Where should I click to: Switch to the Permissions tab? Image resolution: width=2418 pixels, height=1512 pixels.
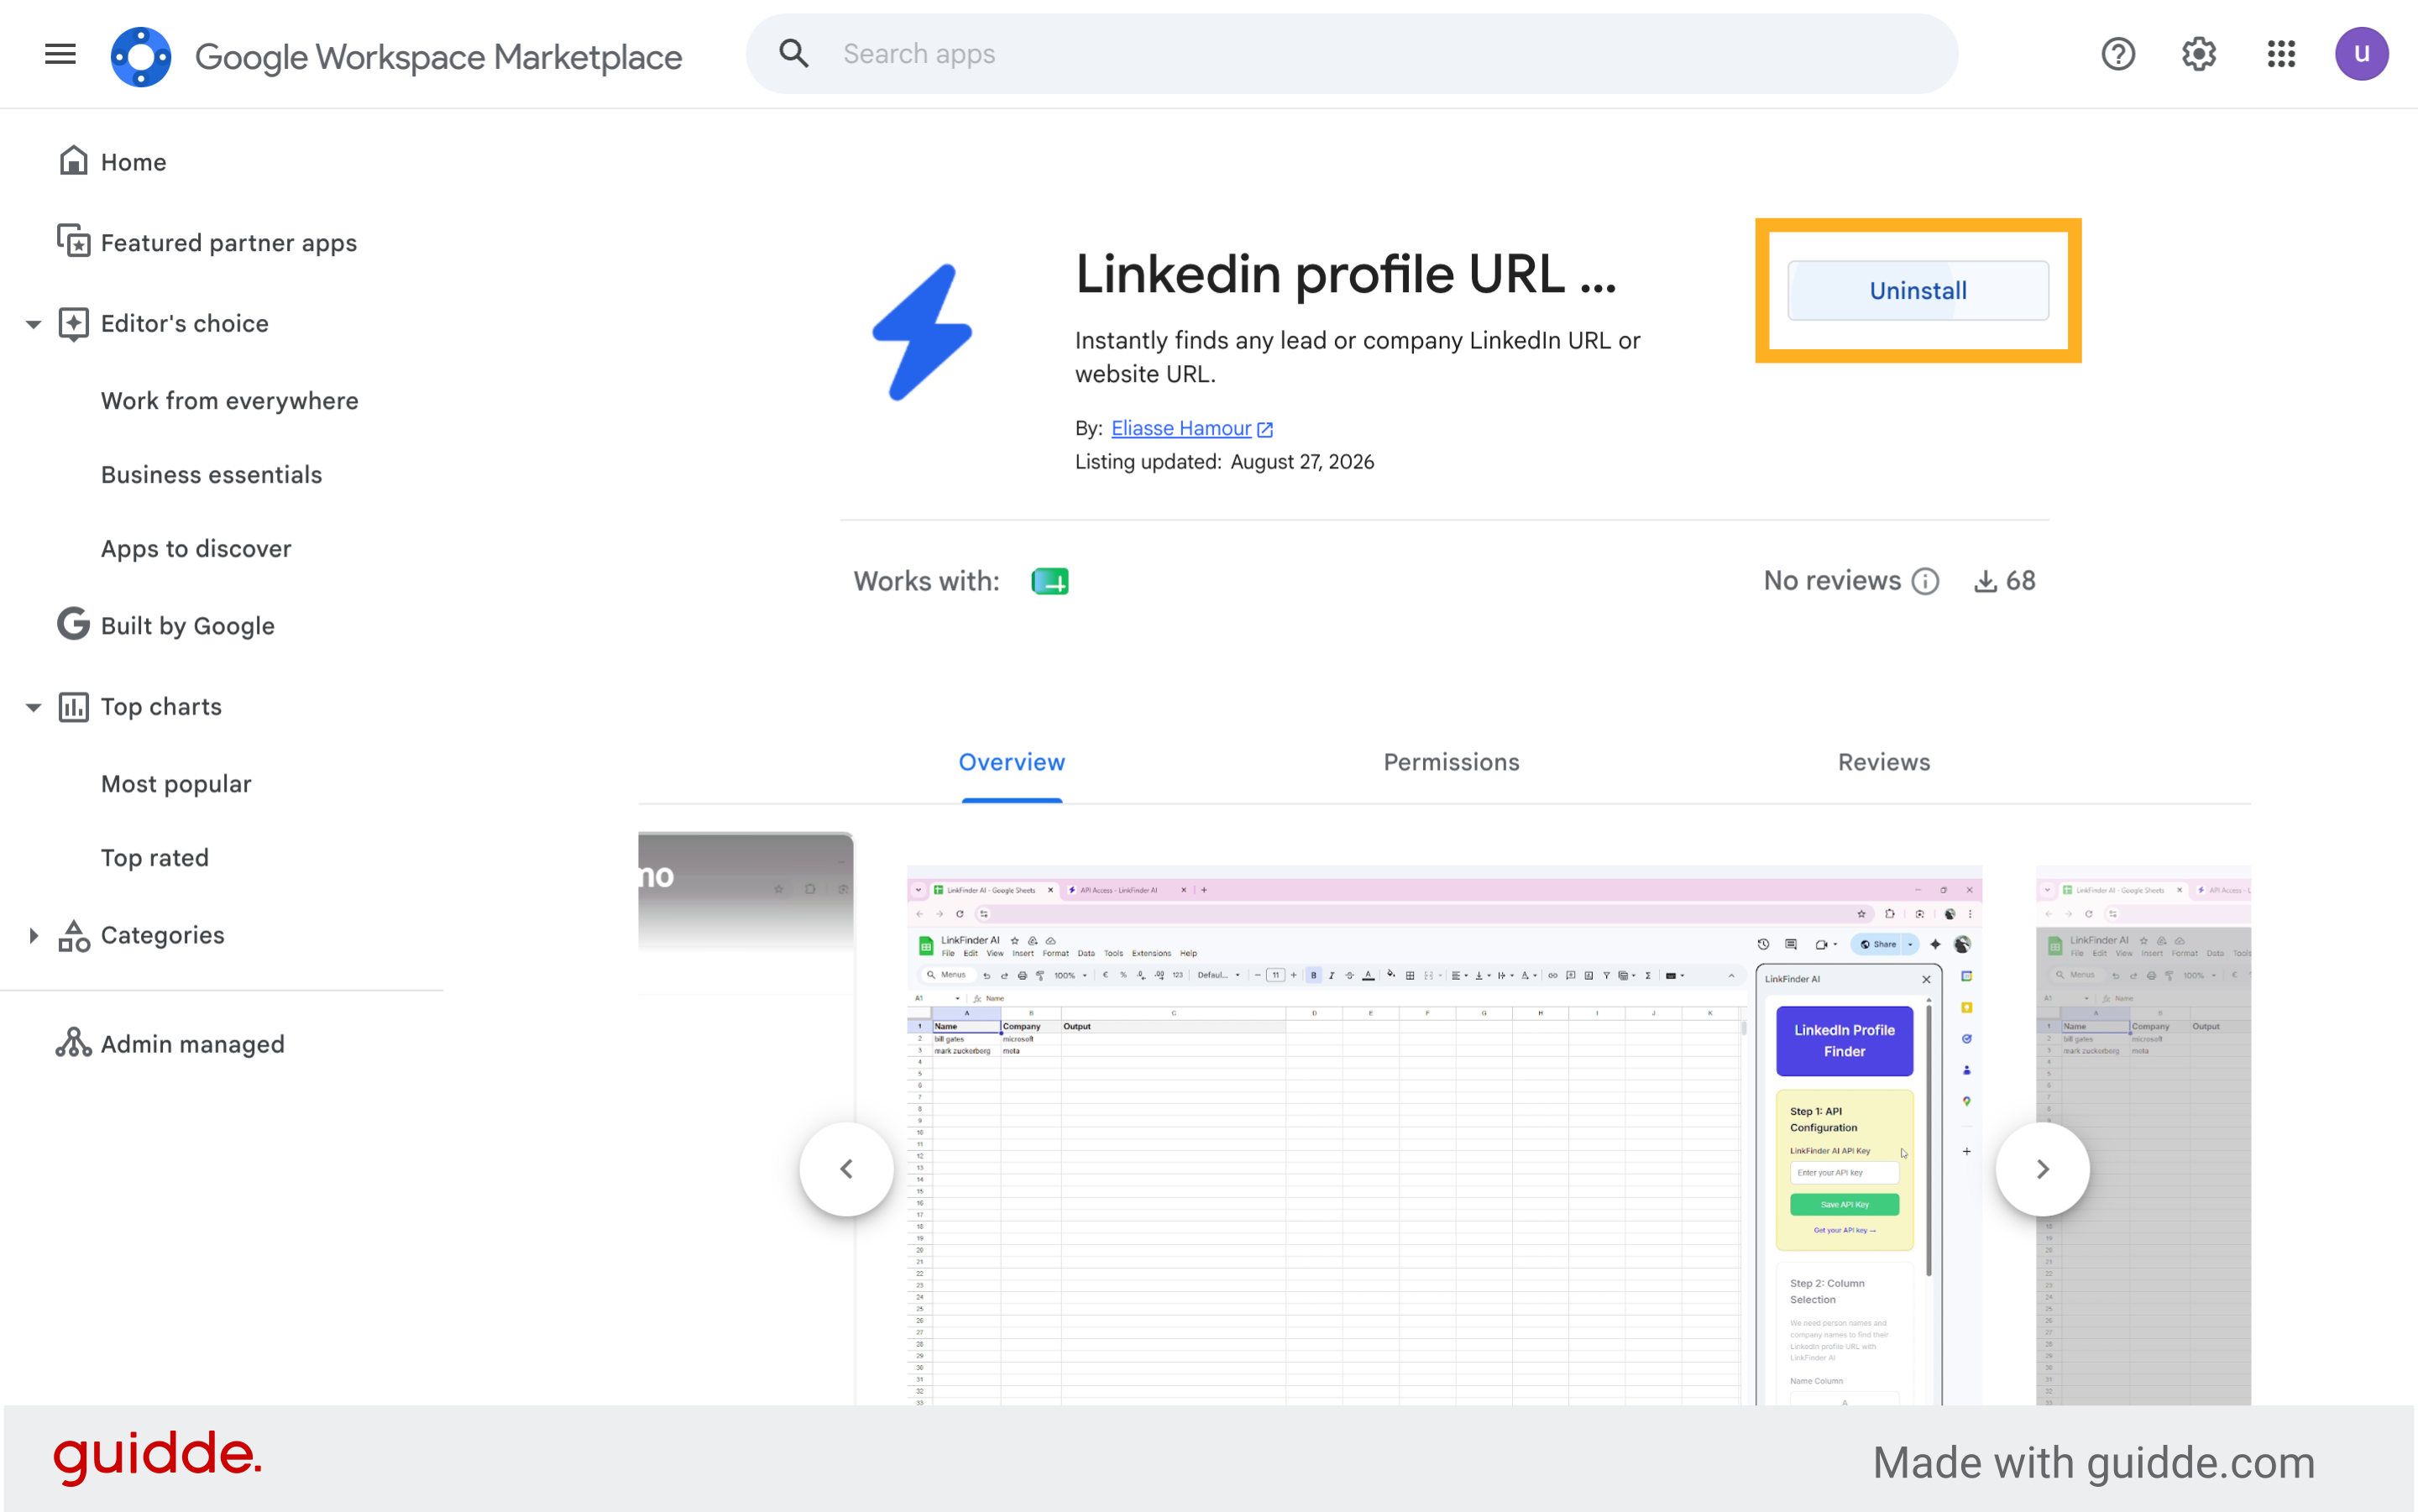point(1451,762)
